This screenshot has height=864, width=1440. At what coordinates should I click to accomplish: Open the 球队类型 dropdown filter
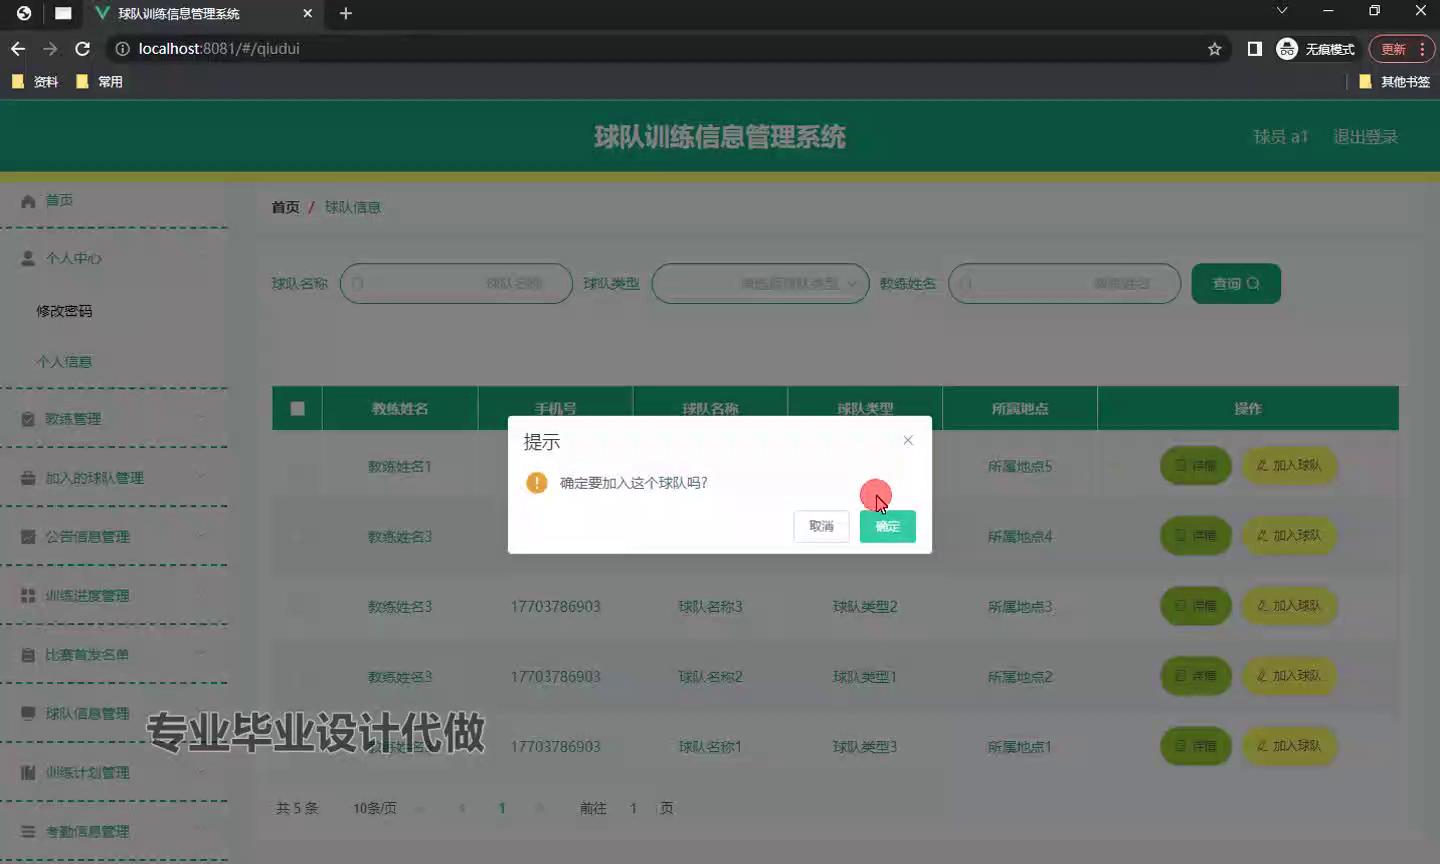760,284
